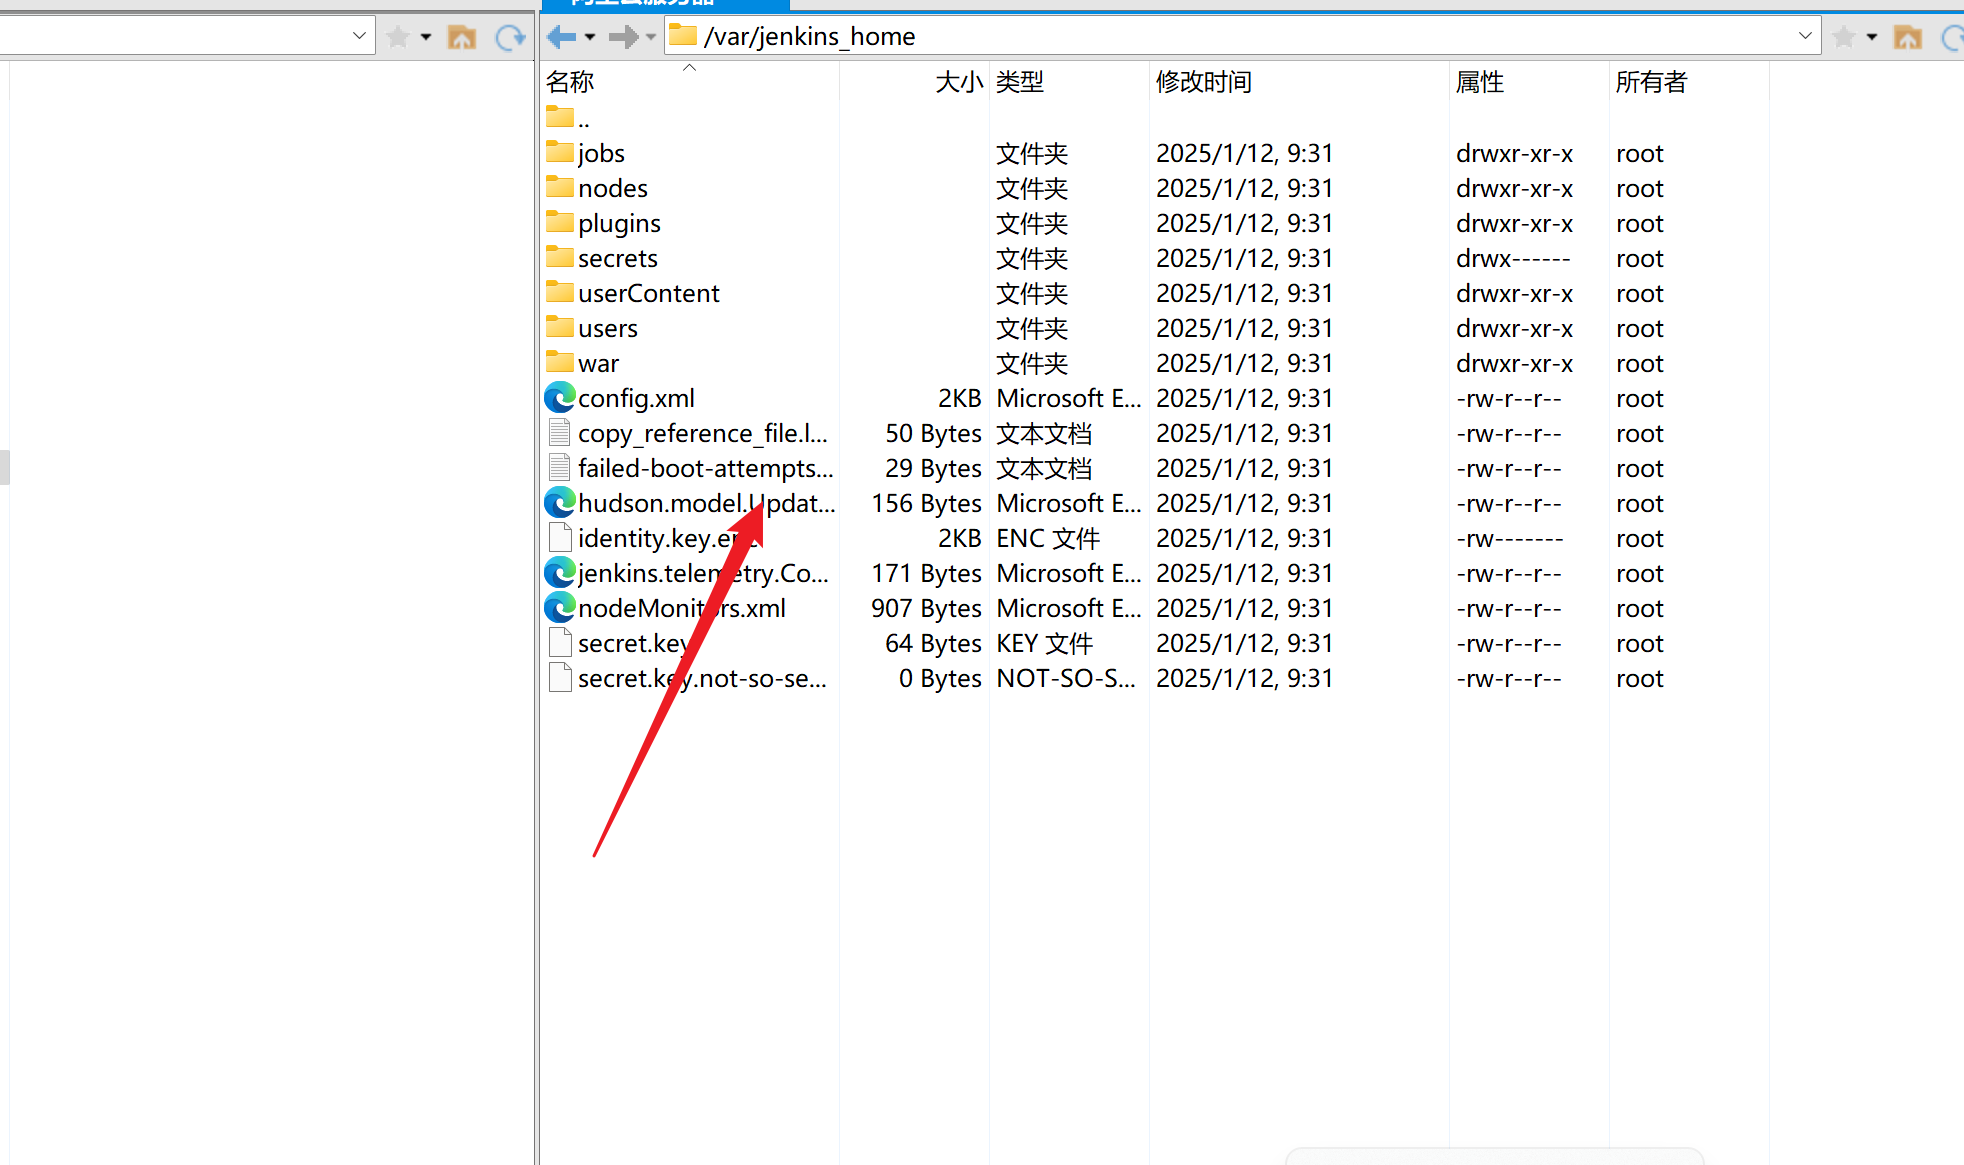
Task: Click the left panel refresh icon
Action: pyautogui.click(x=511, y=37)
